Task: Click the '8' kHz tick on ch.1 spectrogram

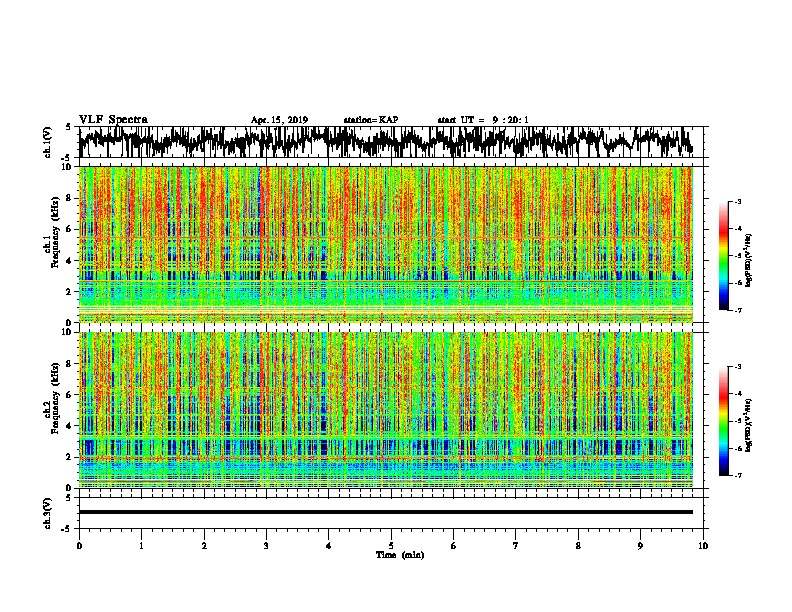Action: point(69,198)
